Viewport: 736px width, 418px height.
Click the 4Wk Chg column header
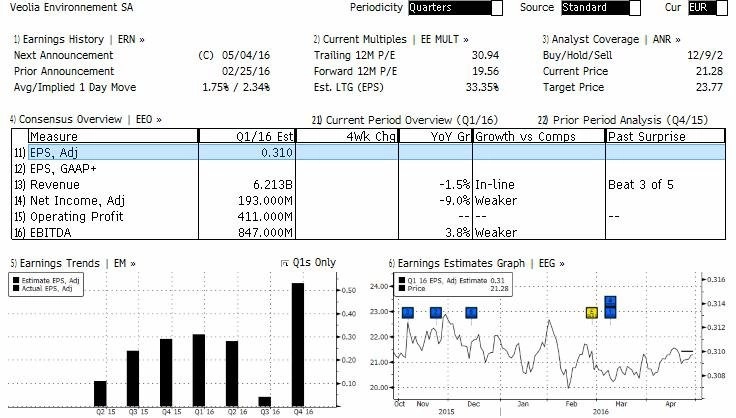coord(347,137)
